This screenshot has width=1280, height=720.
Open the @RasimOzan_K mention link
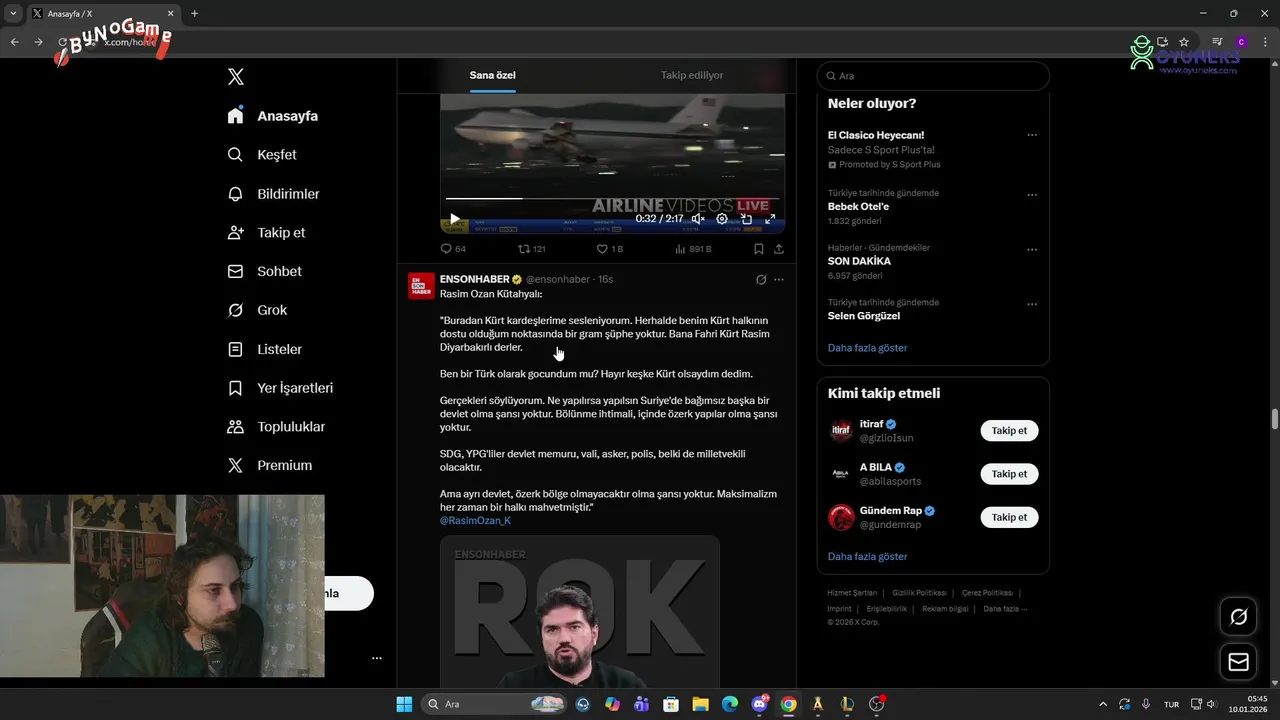(475, 521)
